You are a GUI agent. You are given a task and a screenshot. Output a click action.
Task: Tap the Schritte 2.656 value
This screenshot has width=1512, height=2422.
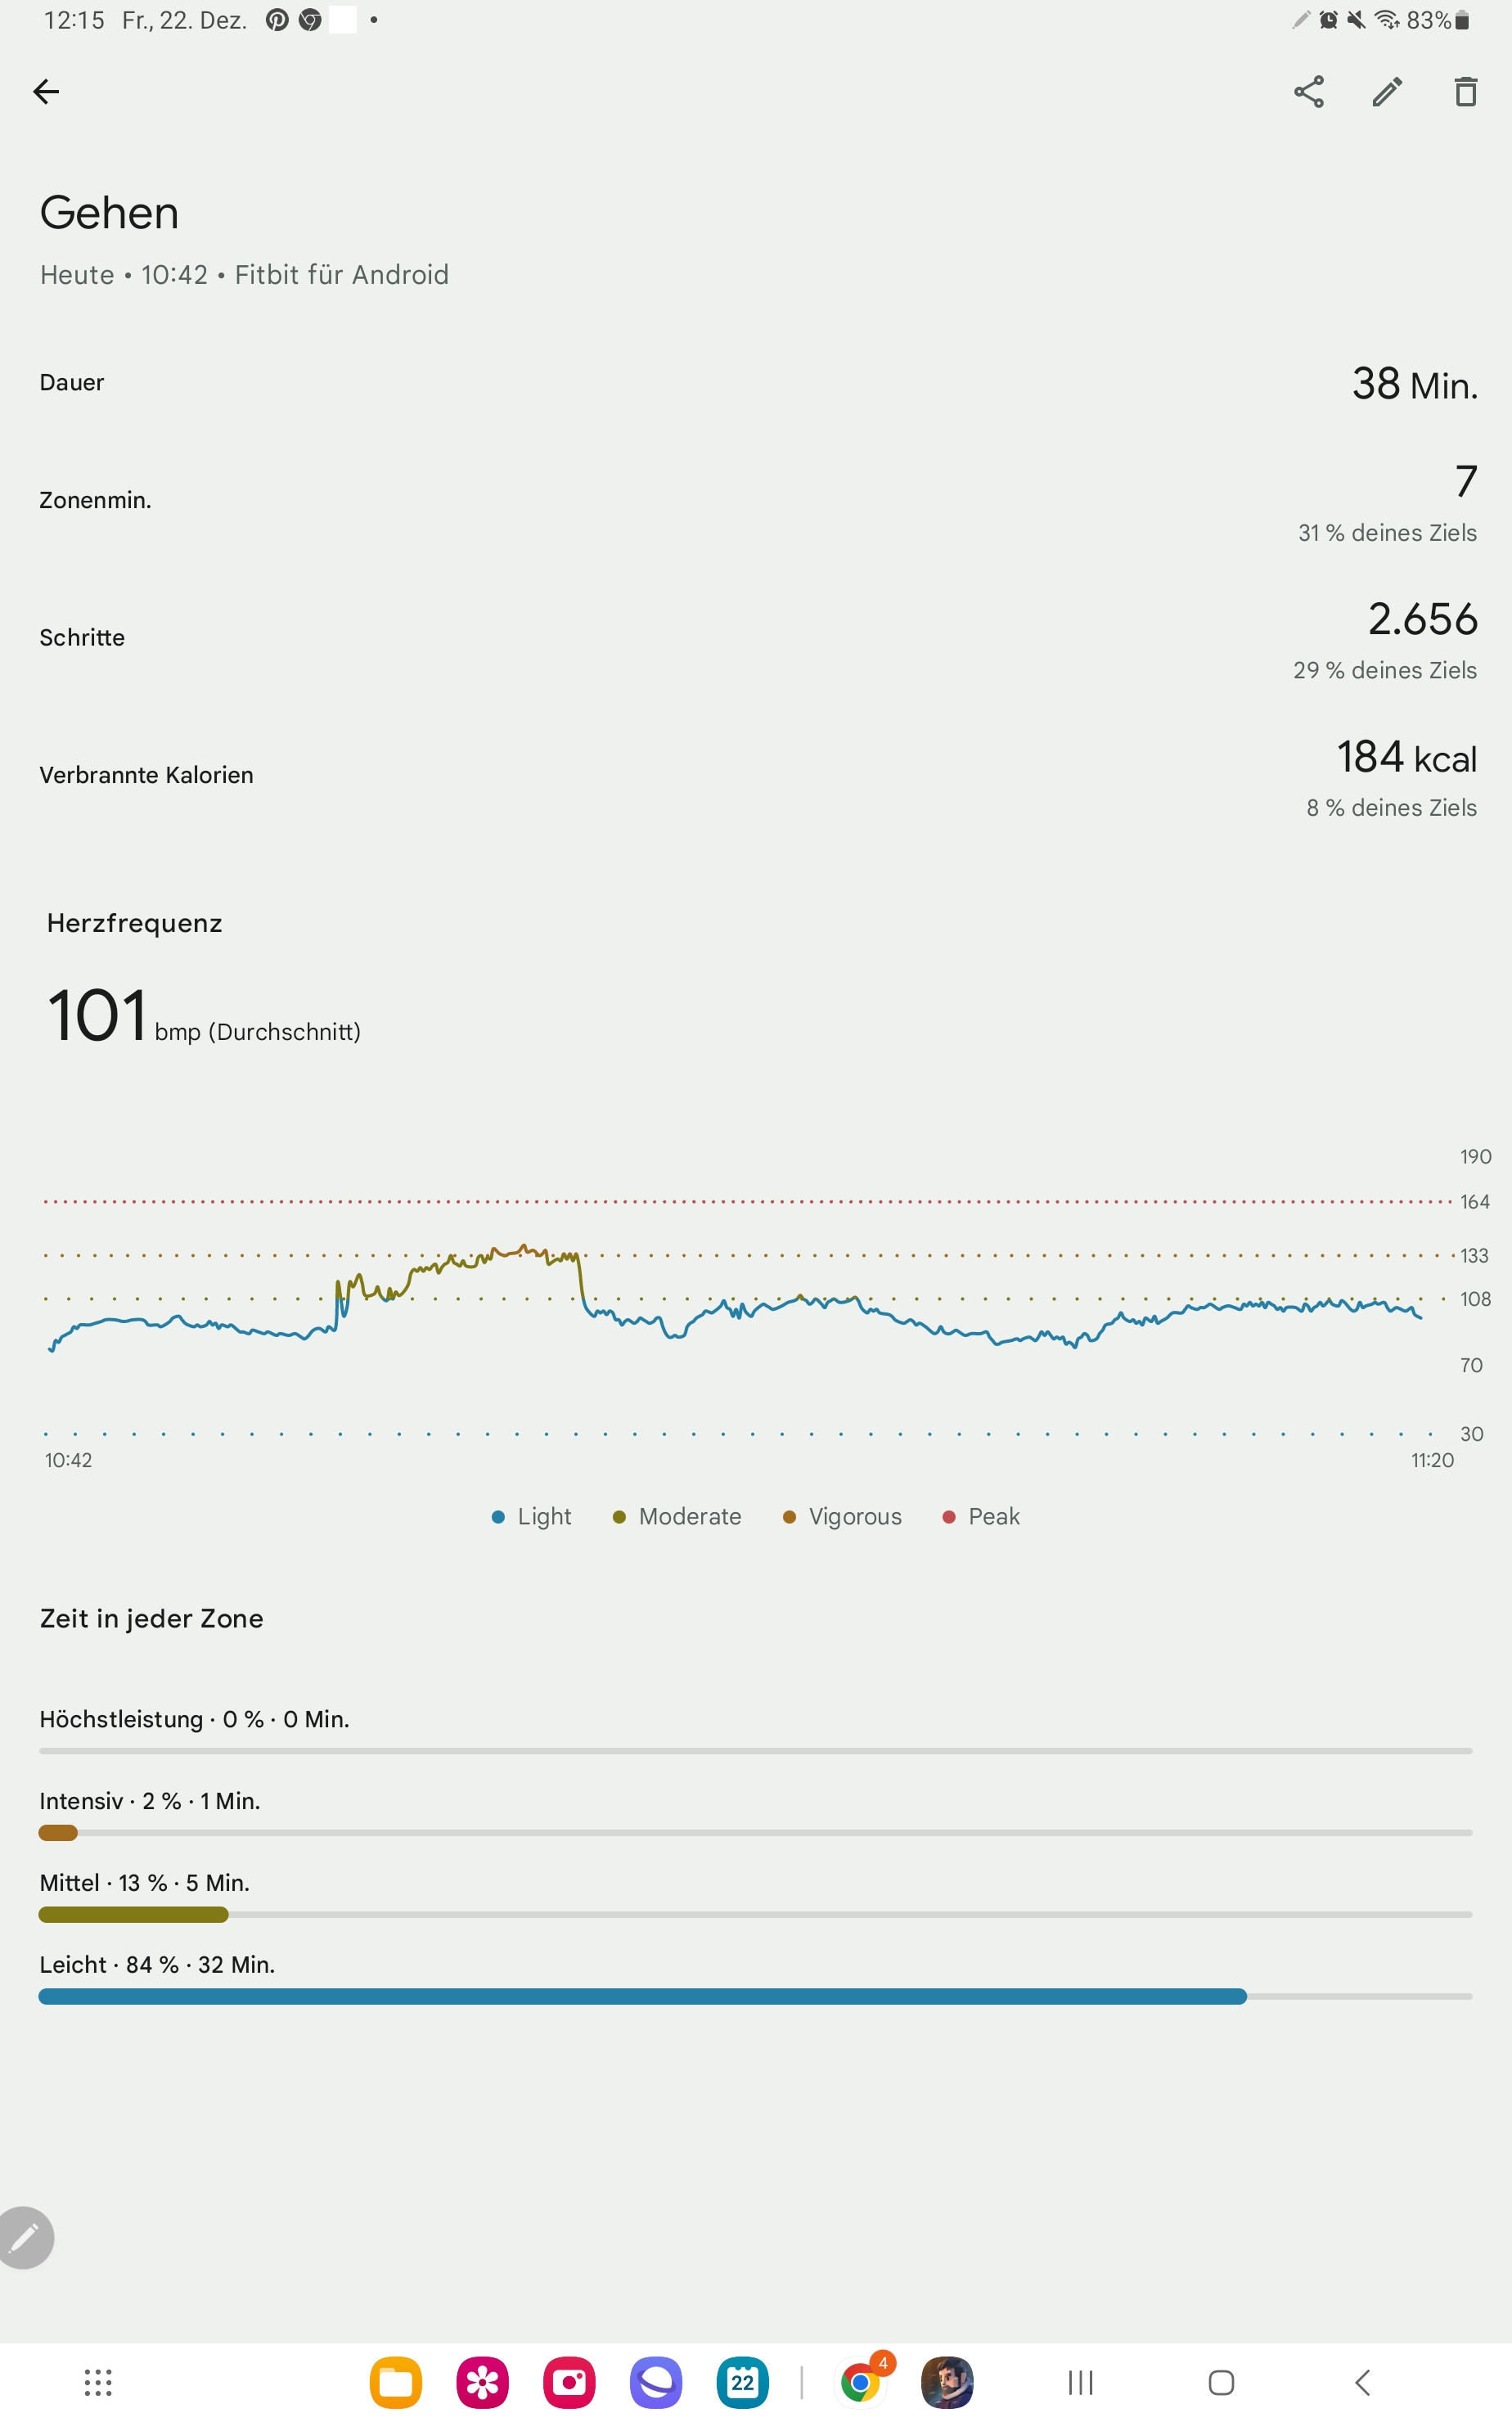click(1422, 619)
